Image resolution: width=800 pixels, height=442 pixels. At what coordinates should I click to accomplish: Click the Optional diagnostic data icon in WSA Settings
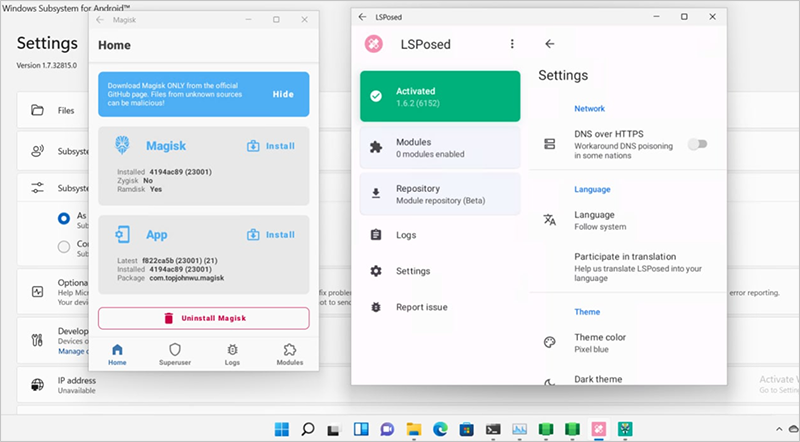(x=37, y=291)
